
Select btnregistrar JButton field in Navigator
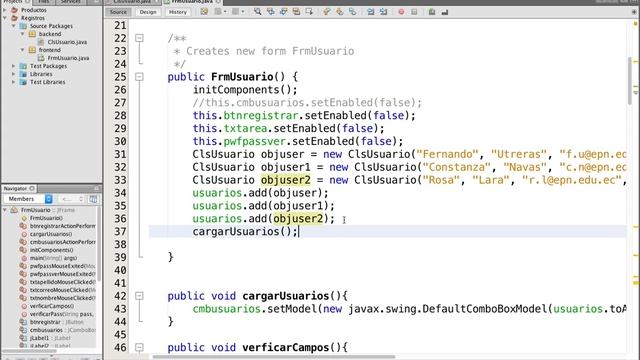(x=56, y=322)
